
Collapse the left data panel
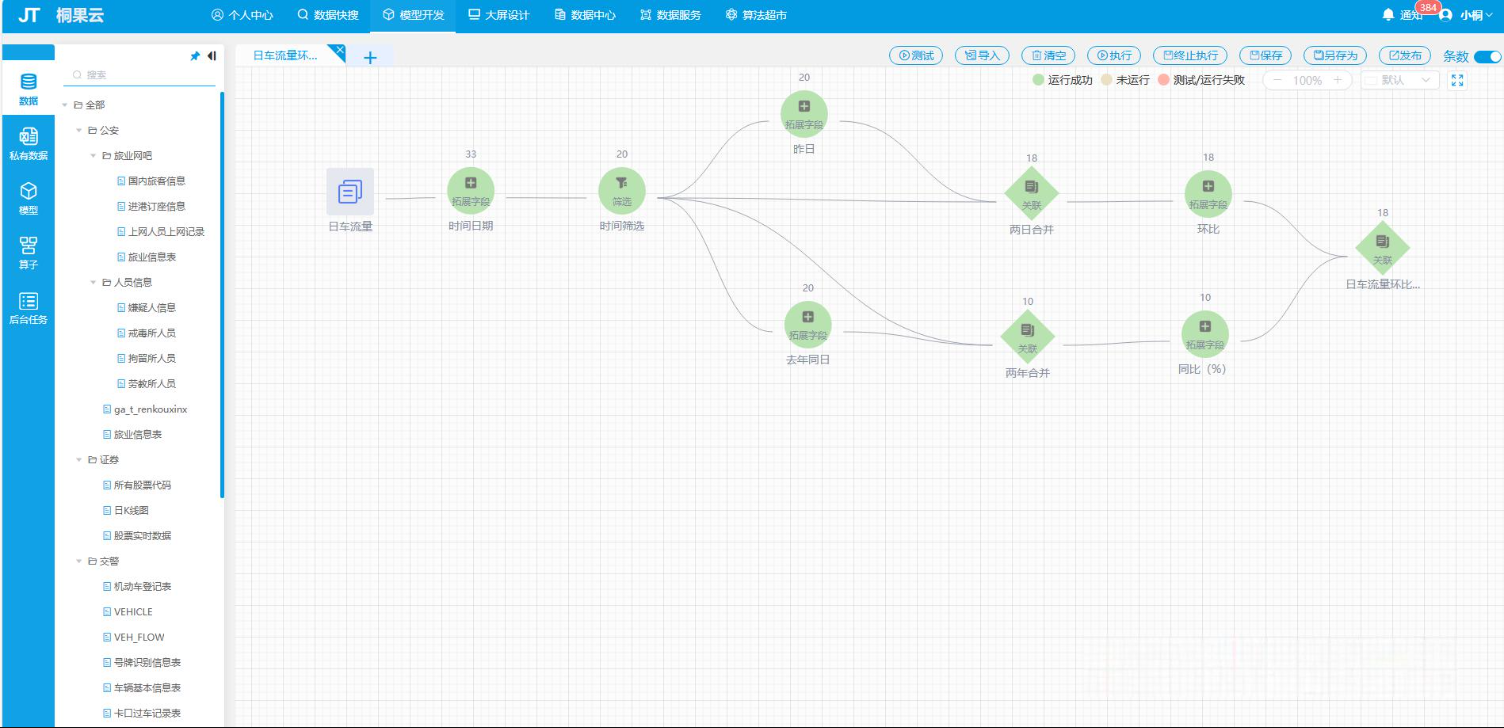pos(211,57)
